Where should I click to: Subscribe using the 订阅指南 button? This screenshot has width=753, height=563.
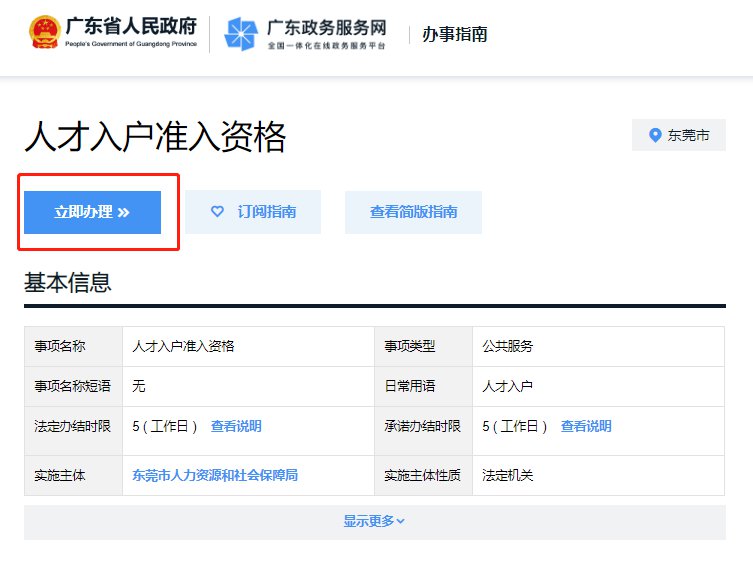tap(253, 212)
